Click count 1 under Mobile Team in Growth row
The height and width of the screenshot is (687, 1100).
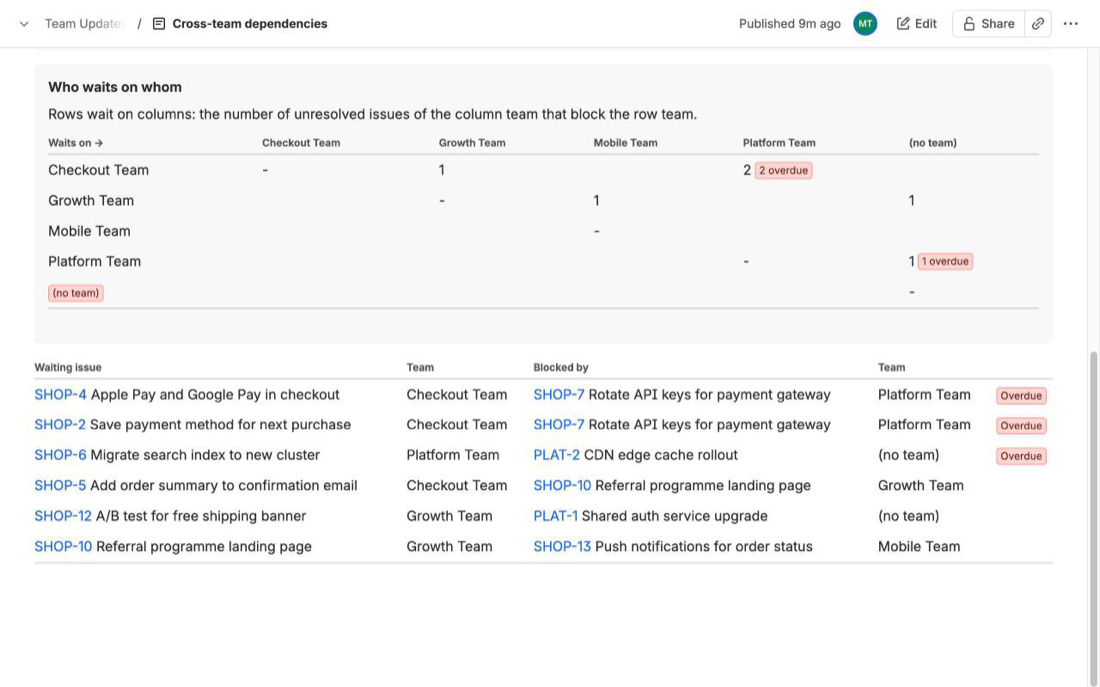(596, 200)
